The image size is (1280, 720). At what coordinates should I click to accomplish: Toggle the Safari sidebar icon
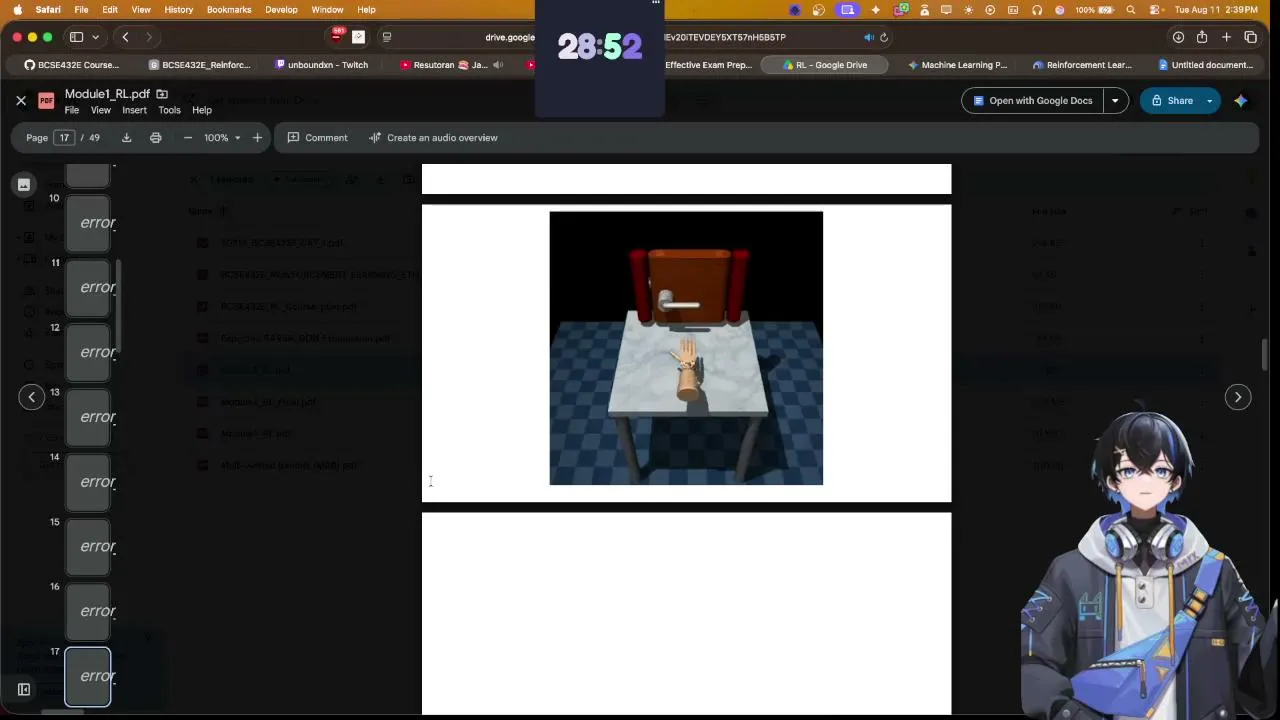76,37
